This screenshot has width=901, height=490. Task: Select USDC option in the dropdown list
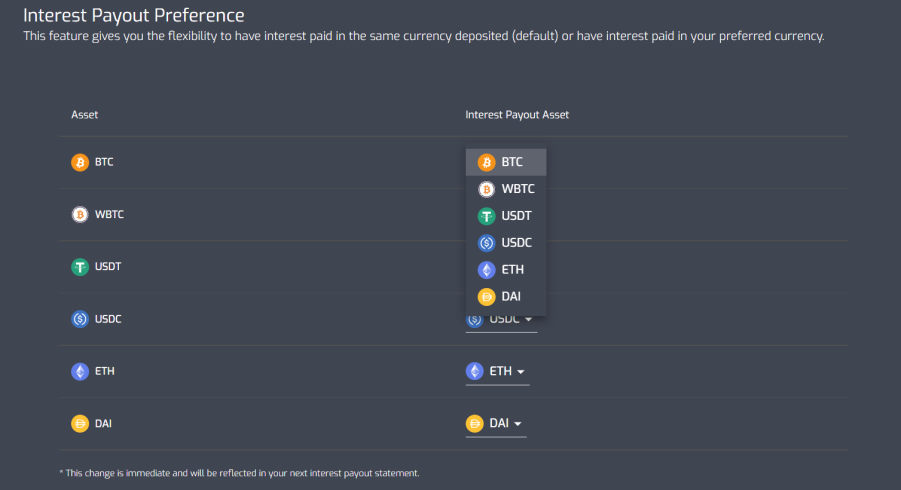point(506,242)
